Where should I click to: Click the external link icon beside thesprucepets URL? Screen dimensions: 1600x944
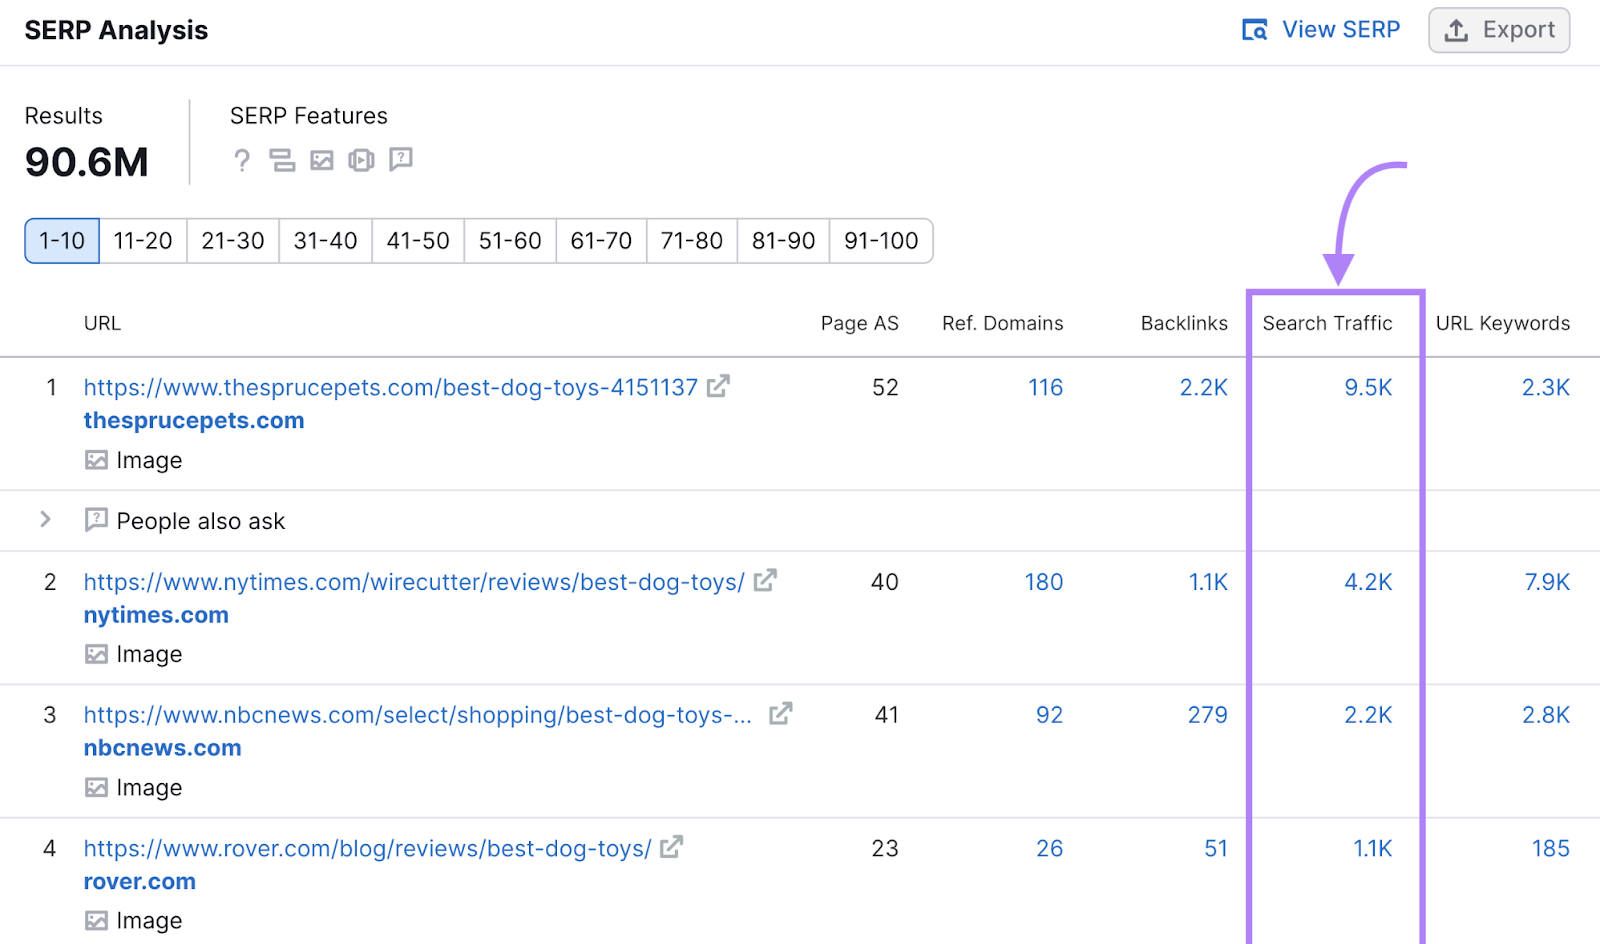tap(718, 387)
